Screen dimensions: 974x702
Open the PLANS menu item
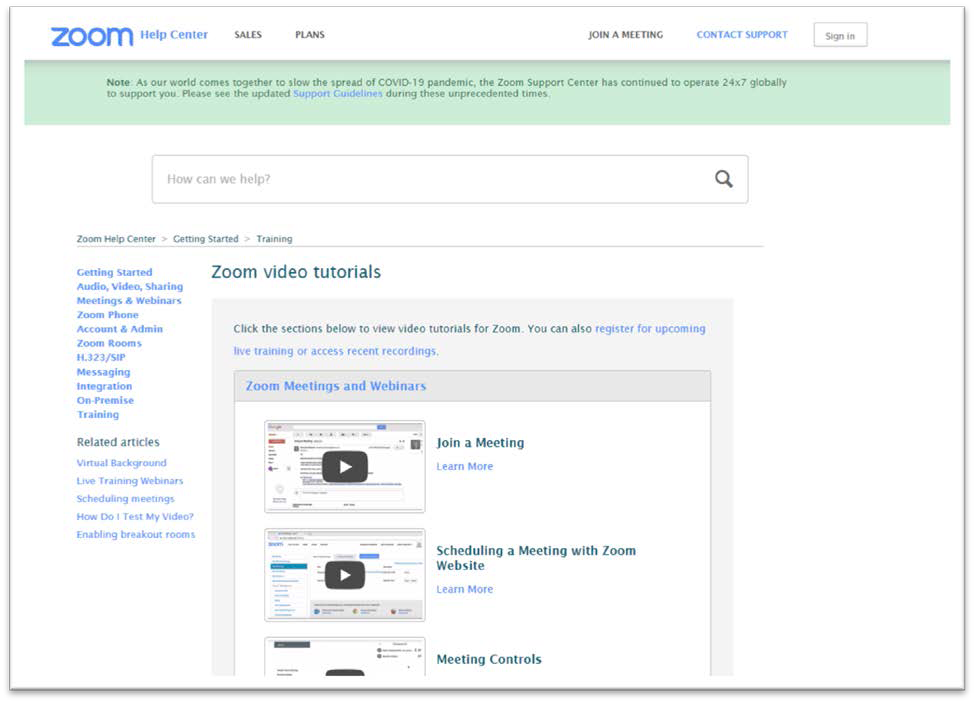point(310,35)
